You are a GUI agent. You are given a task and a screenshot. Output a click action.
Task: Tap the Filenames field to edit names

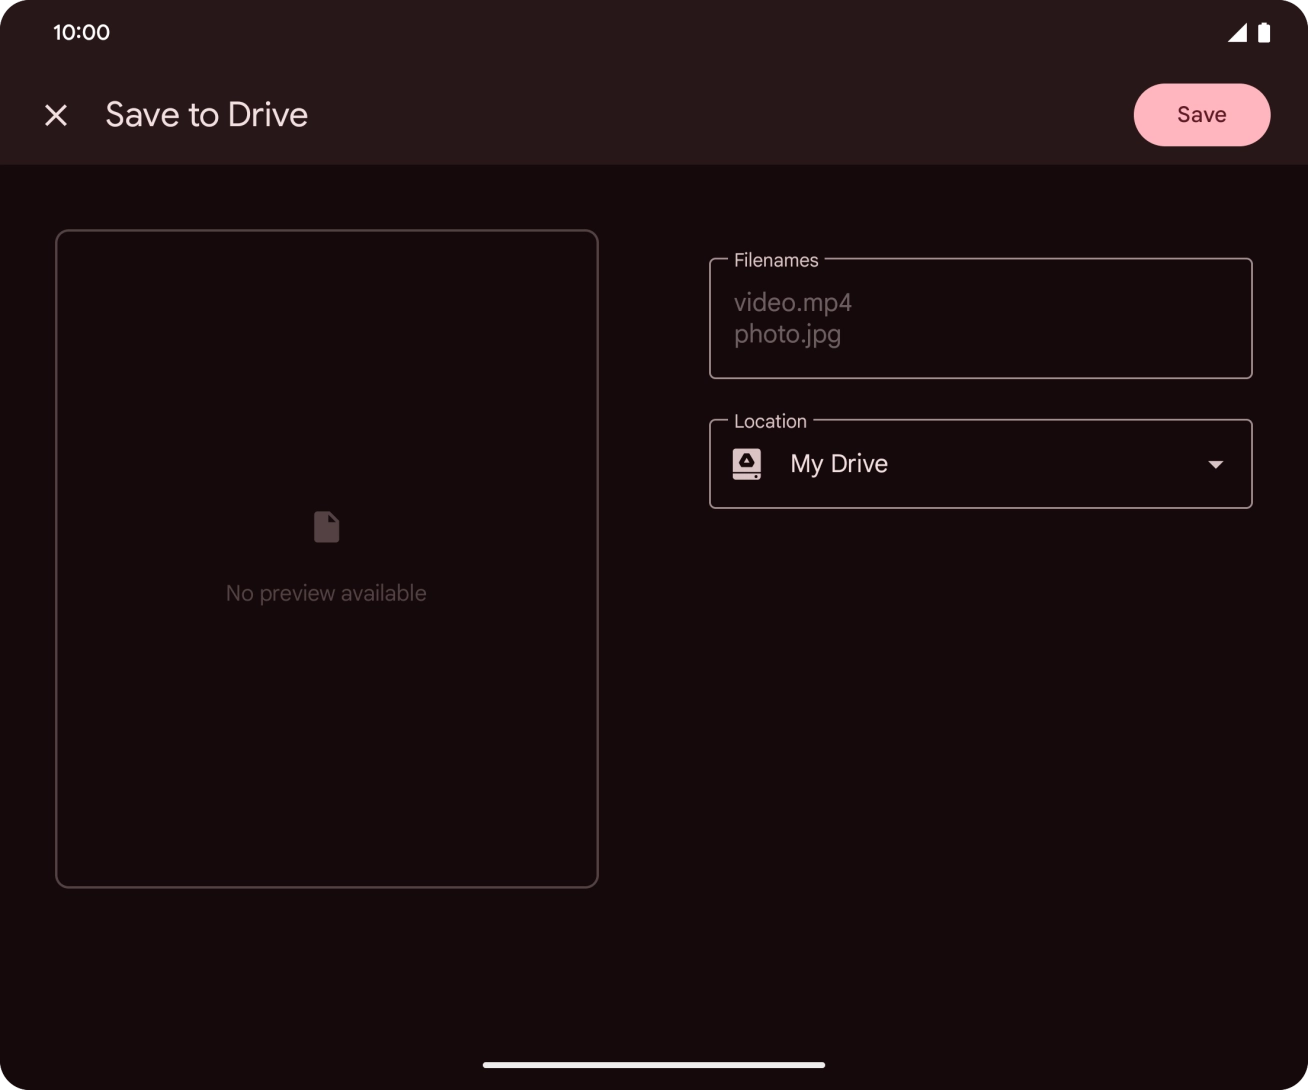(x=980, y=318)
